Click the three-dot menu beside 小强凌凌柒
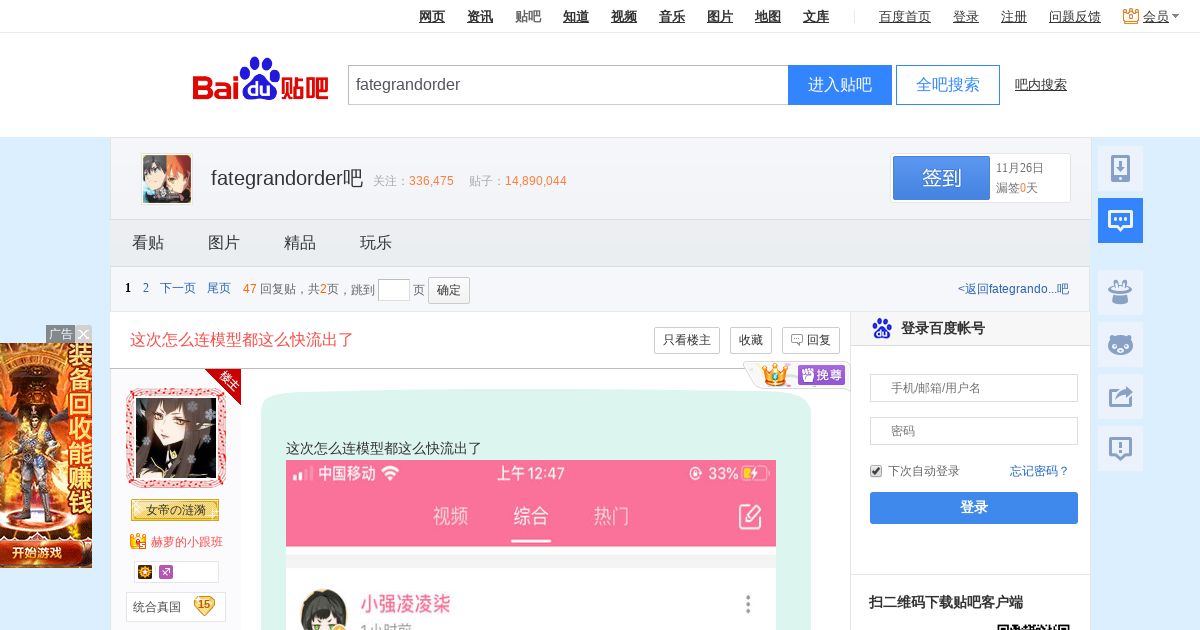Image resolution: width=1200 pixels, height=630 pixels. click(748, 604)
